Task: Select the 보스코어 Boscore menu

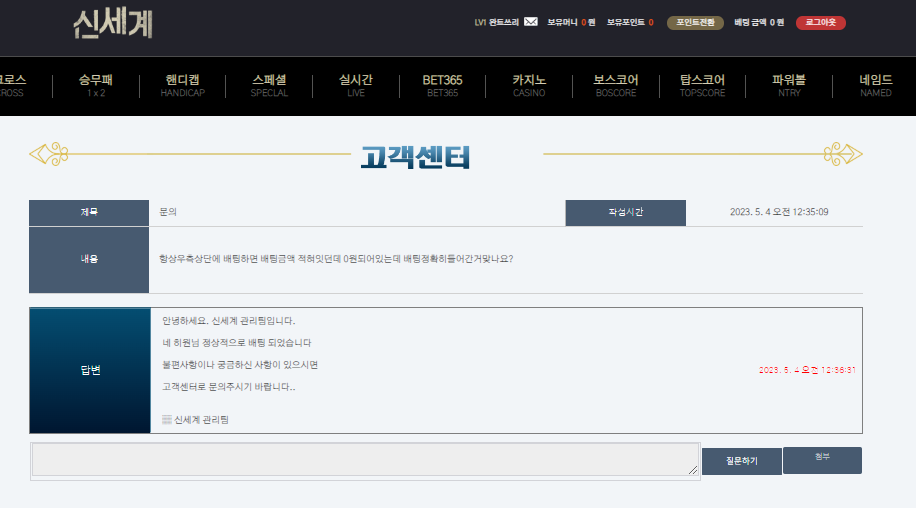Action: tap(615, 86)
